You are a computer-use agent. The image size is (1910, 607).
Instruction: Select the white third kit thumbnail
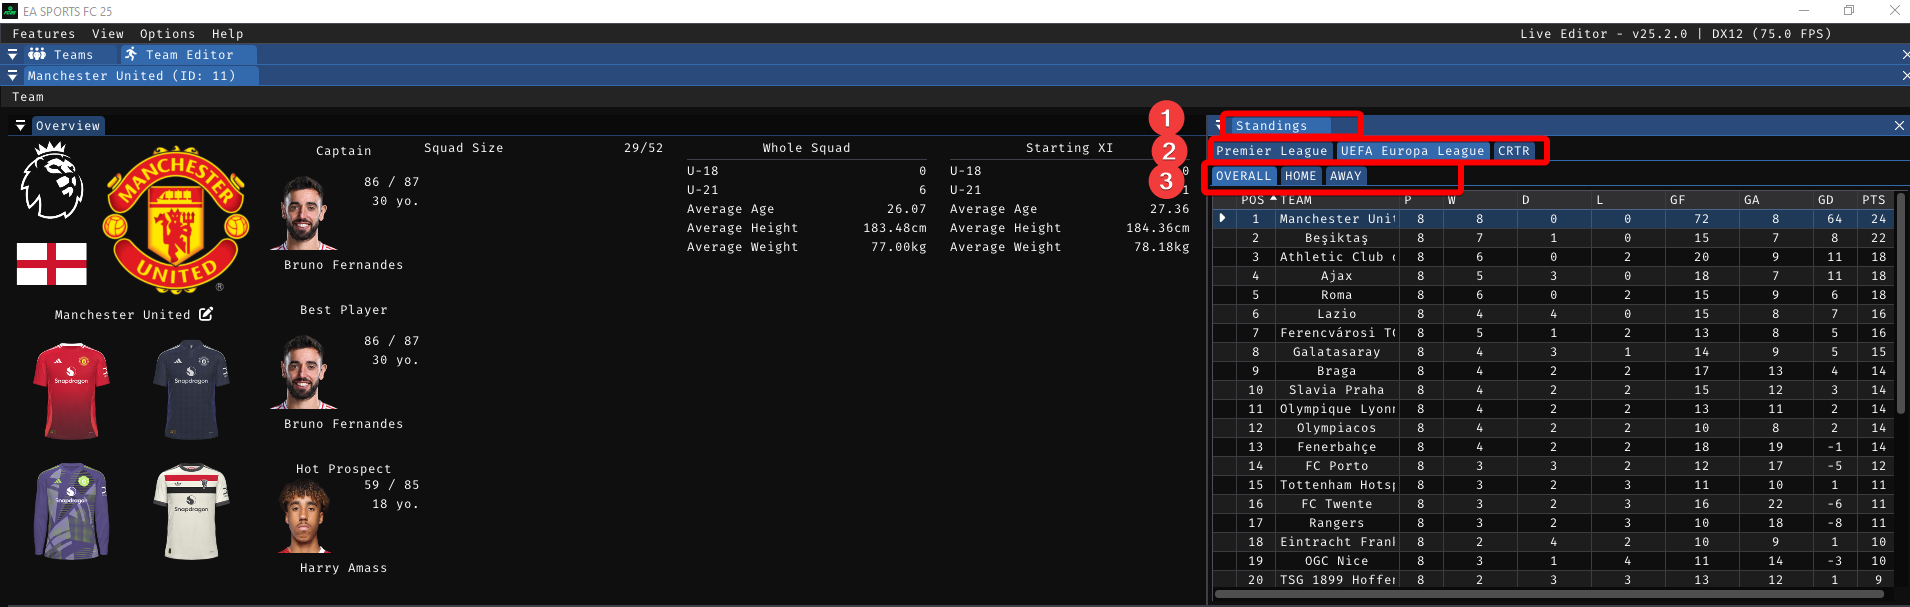tap(191, 511)
